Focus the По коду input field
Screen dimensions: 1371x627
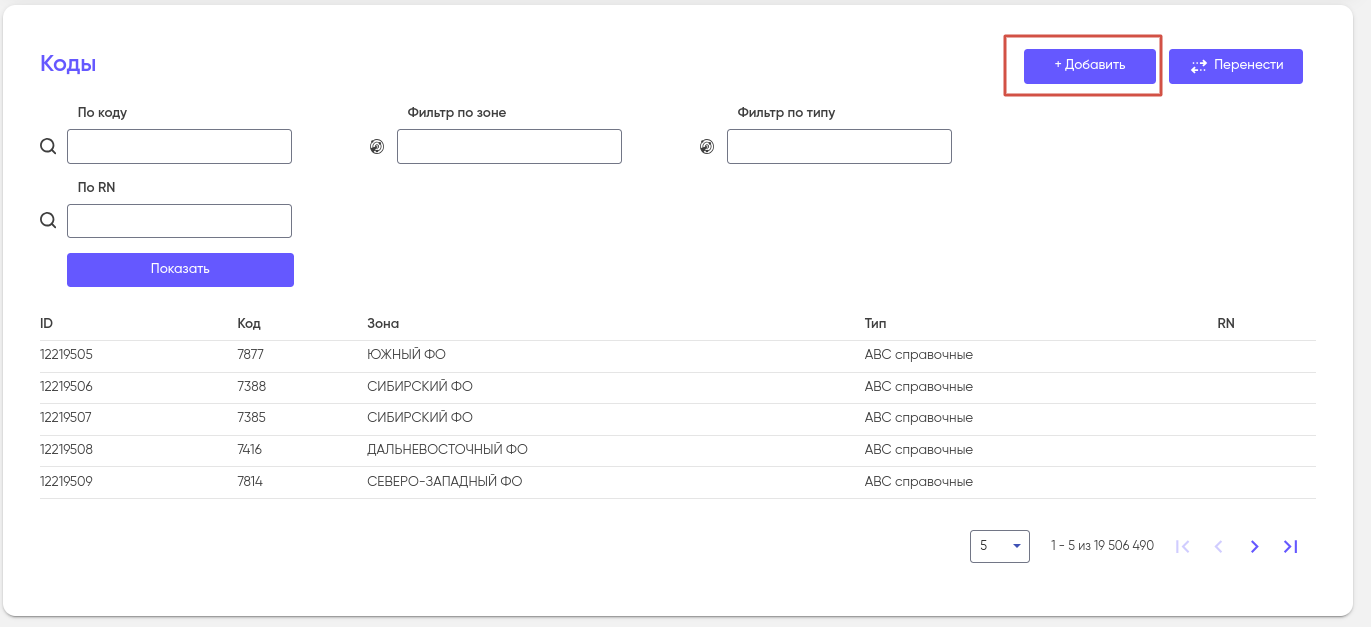(179, 147)
